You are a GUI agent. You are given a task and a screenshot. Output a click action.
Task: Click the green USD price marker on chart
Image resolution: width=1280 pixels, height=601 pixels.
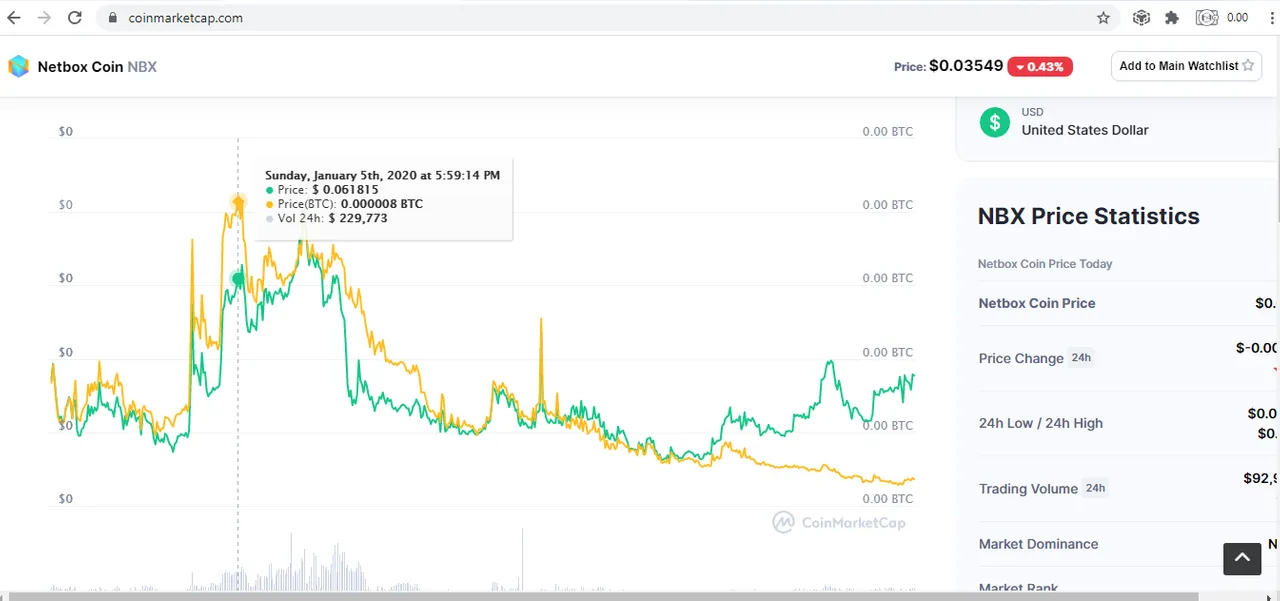pyautogui.click(x=238, y=278)
